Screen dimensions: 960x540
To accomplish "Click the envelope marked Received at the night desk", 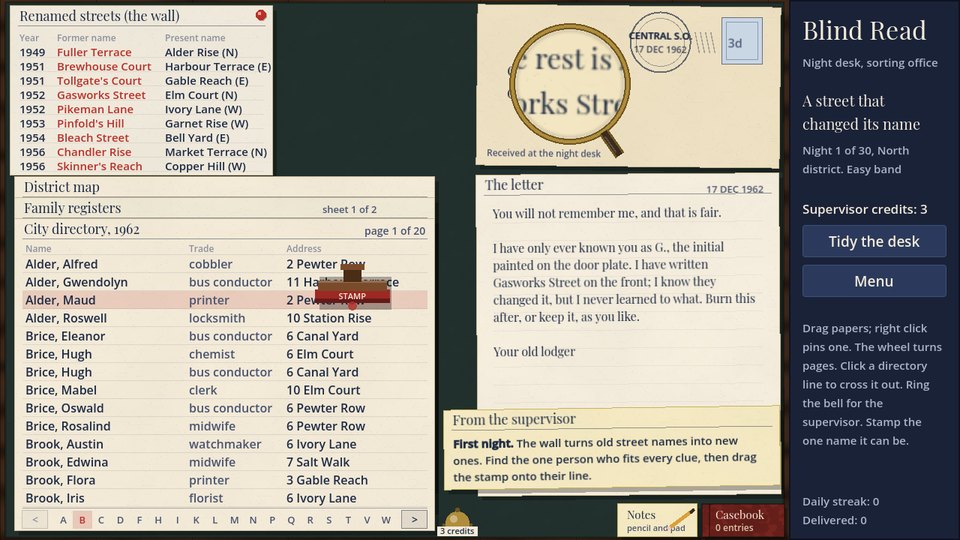I will point(628,86).
